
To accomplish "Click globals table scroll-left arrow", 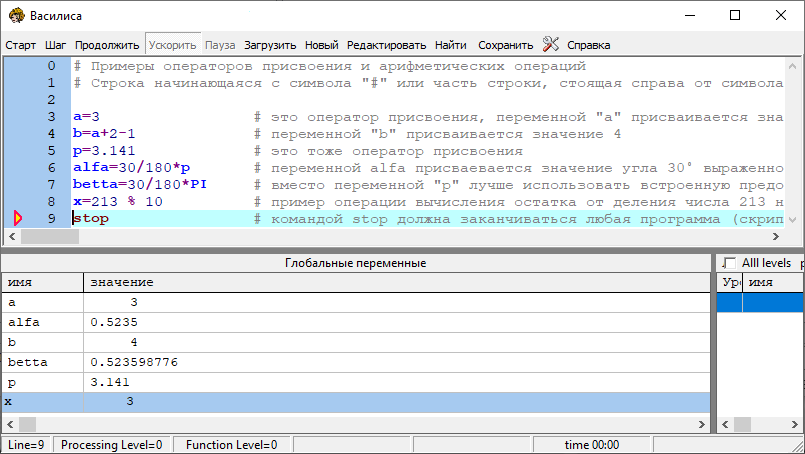I will click(10, 424).
